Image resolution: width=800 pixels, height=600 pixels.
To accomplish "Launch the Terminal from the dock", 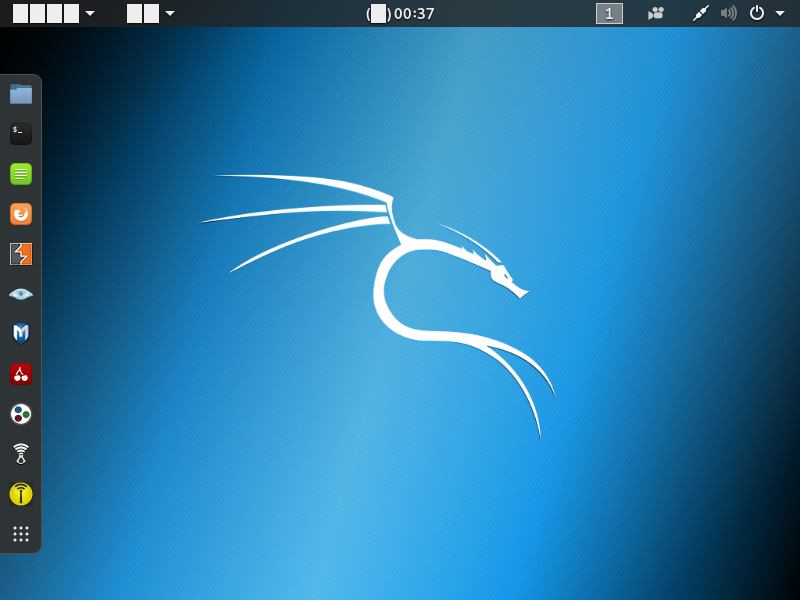I will tap(21, 134).
